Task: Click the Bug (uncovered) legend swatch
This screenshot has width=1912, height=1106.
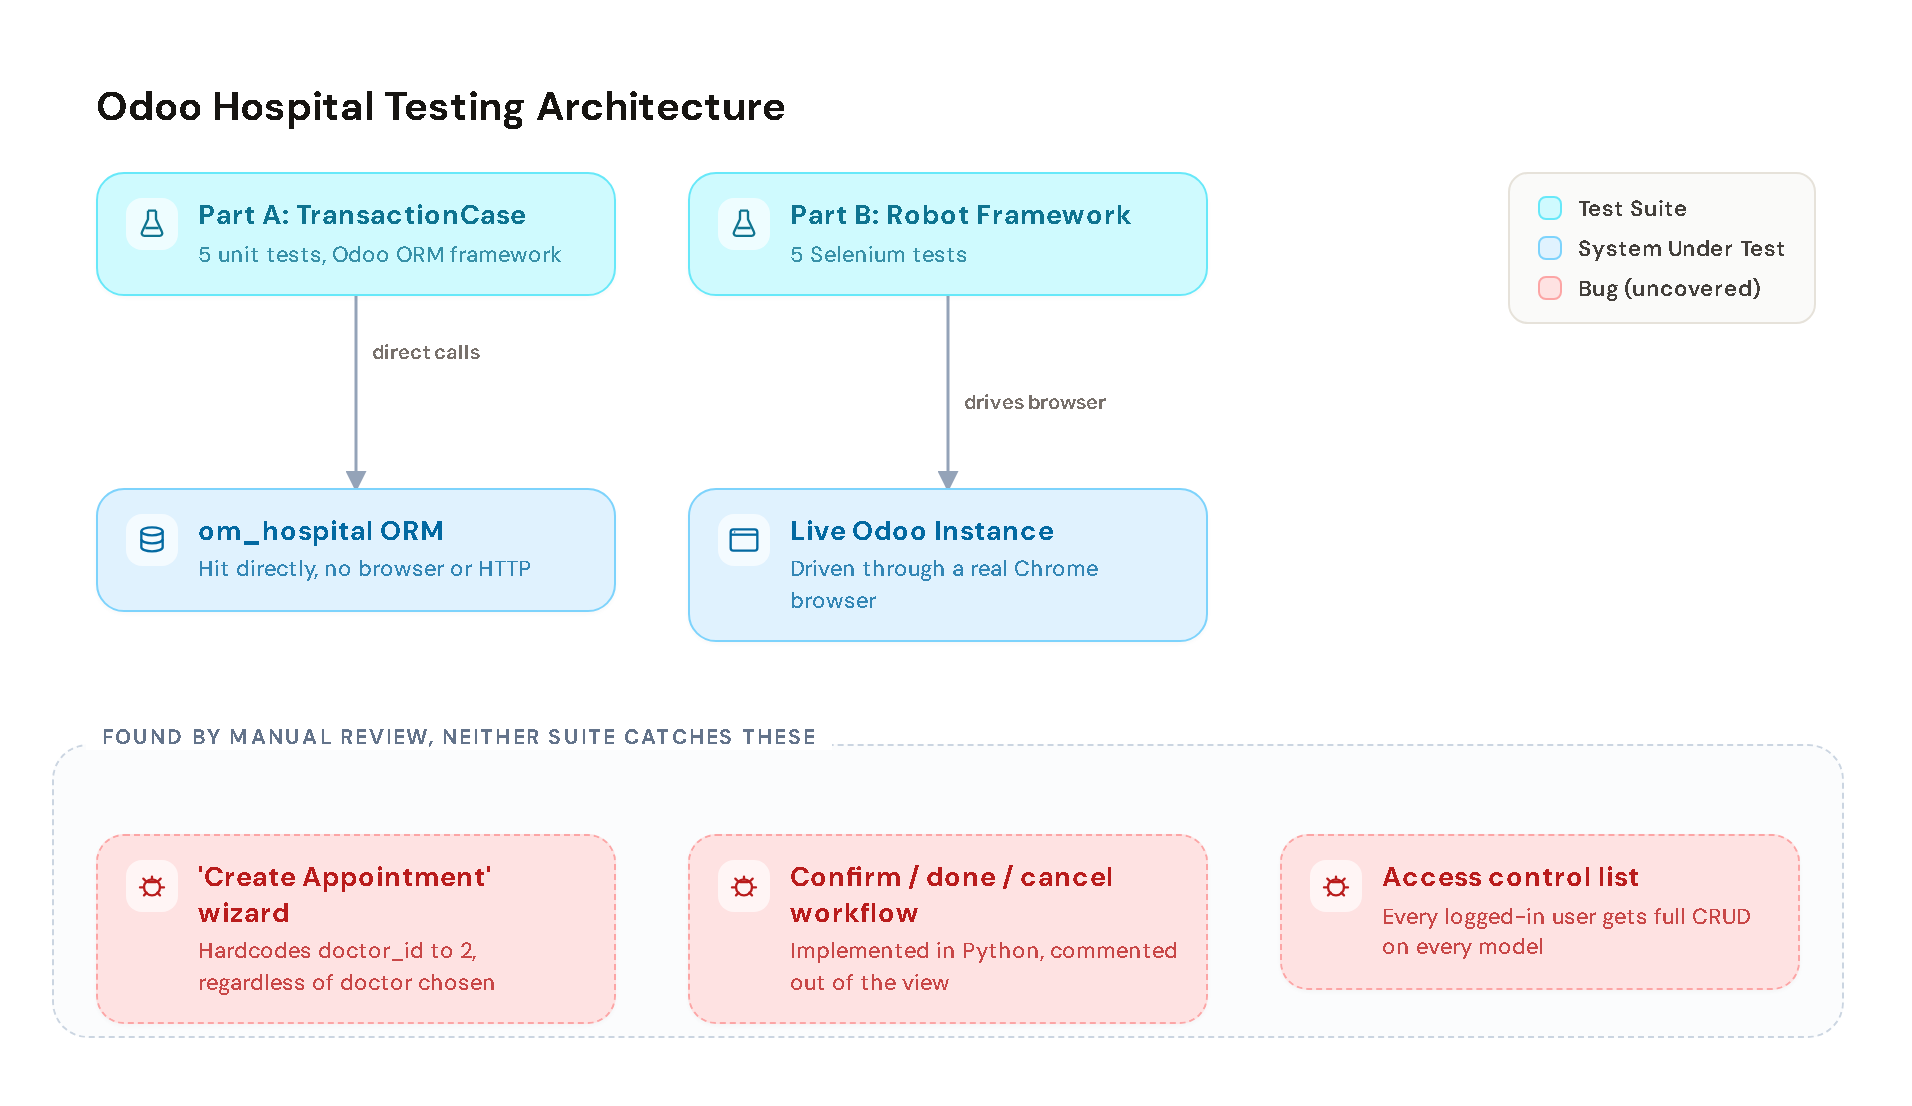Action: click(1550, 288)
